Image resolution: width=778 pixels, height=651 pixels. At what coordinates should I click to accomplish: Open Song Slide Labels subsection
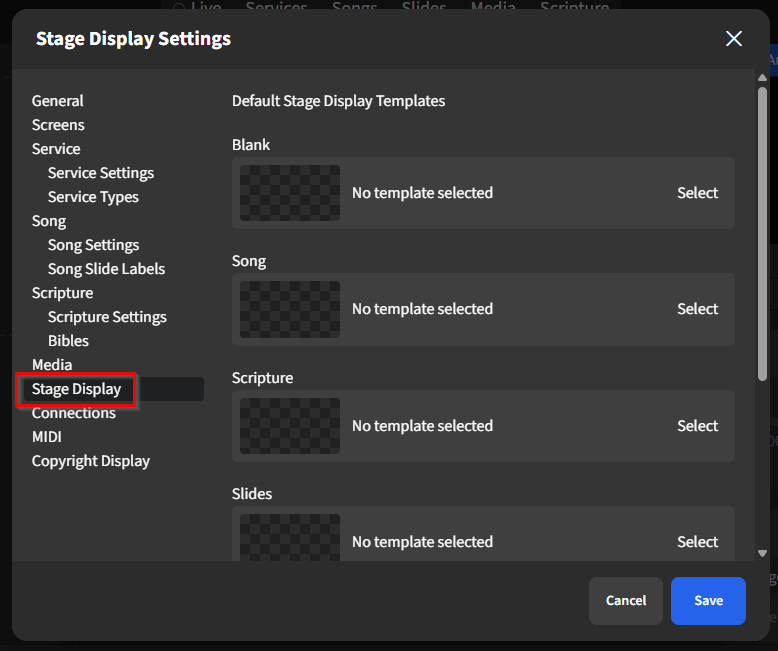106,269
